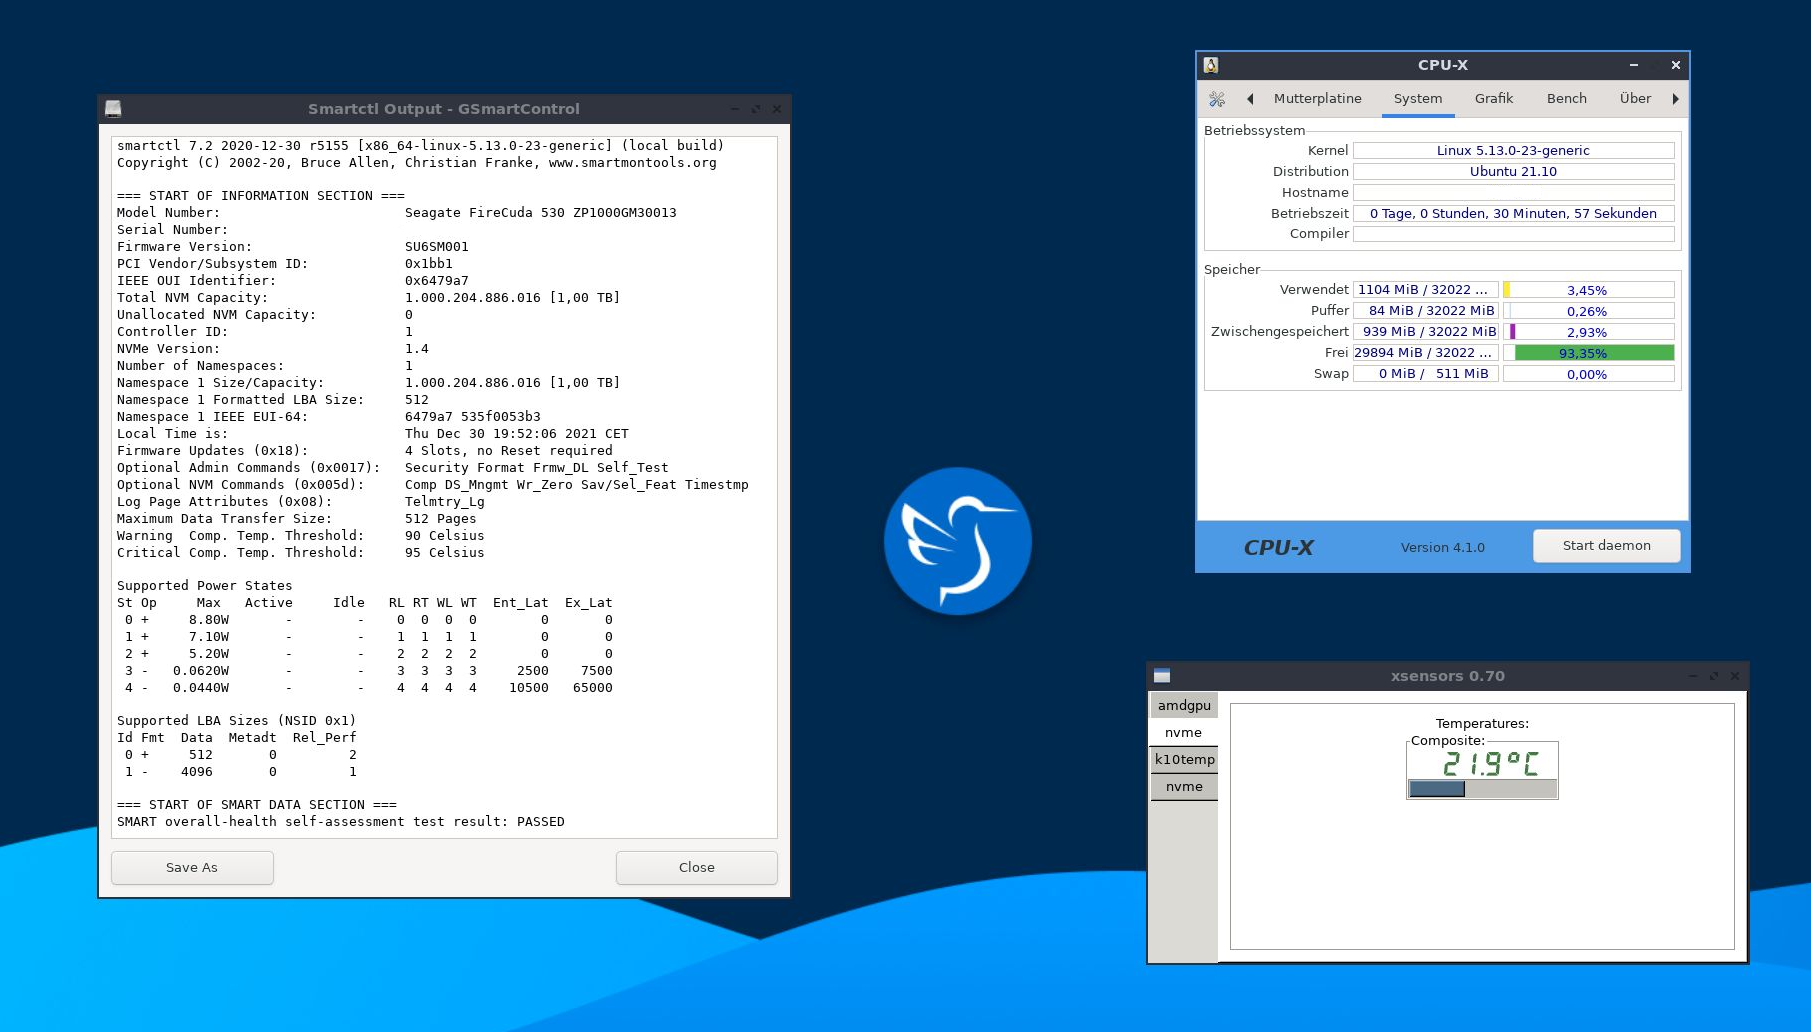
Task: Click the xsensors window icon in its titlebar
Action: (1162, 675)
